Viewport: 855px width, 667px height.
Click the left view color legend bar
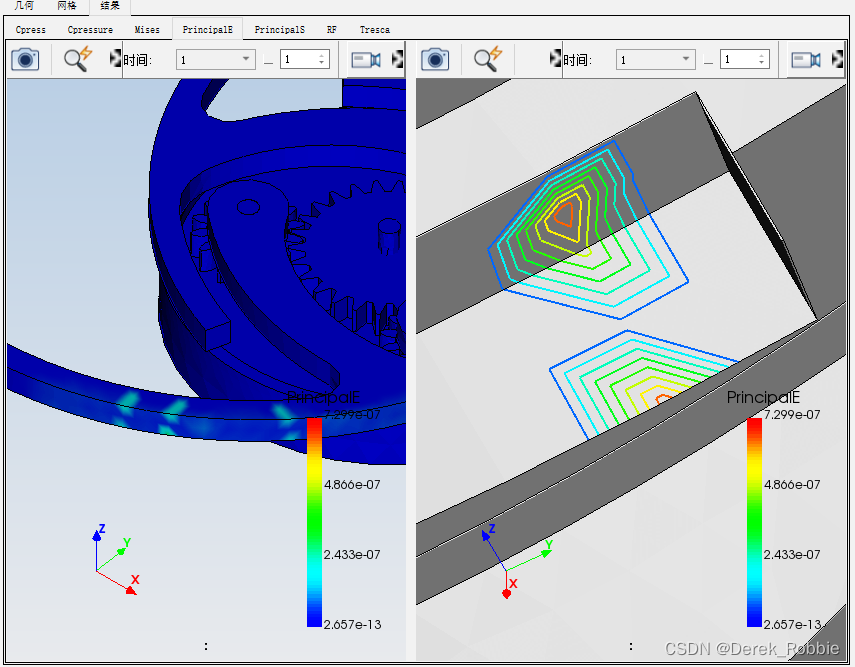[314, 522]
